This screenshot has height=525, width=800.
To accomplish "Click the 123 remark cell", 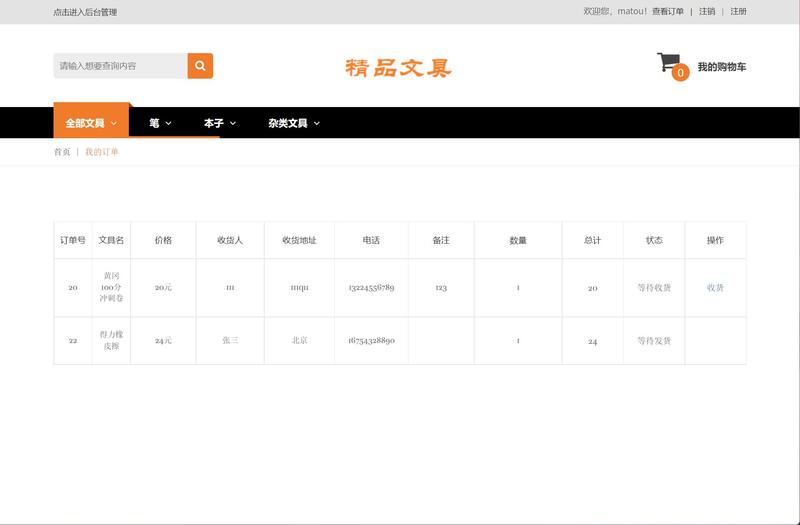I will 441,288.
